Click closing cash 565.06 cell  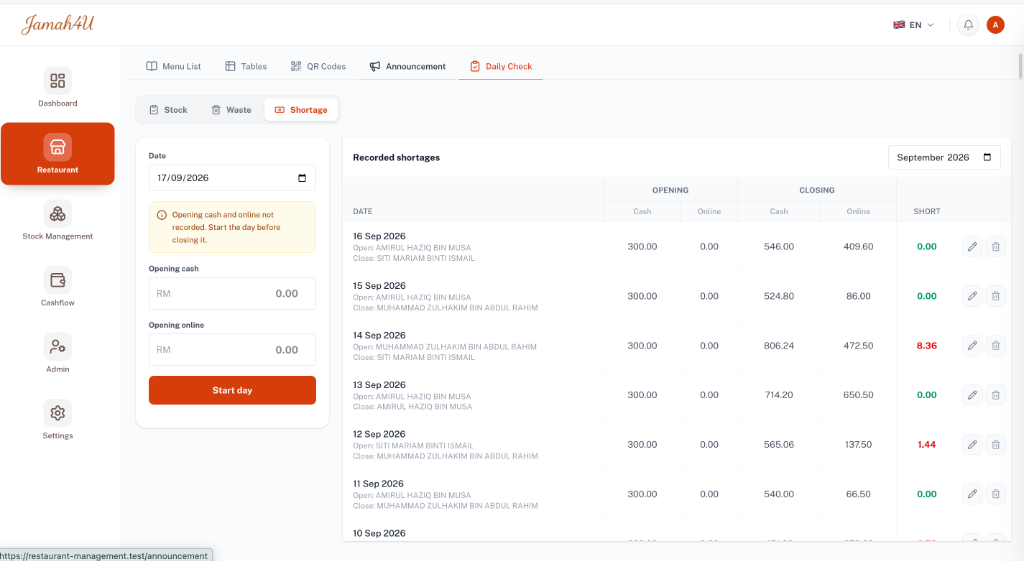pos(779,445)
